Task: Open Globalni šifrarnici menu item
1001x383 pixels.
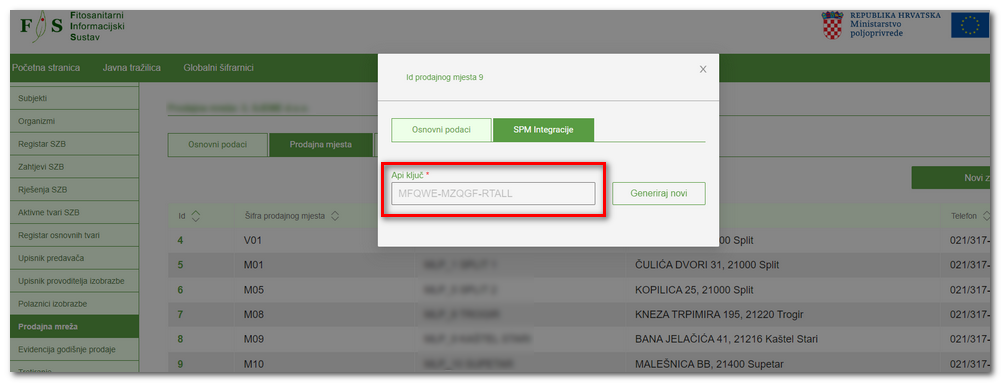Action: 218,68
